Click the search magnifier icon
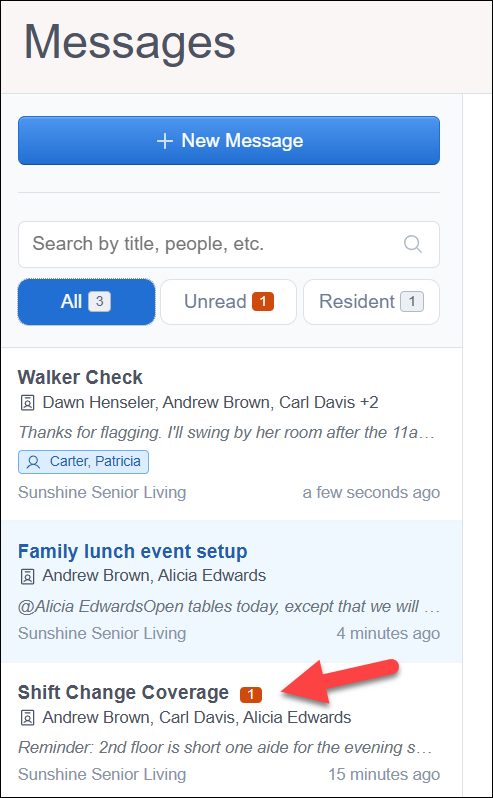This screenshot has width=493, height=798. (x=413, y=244)
